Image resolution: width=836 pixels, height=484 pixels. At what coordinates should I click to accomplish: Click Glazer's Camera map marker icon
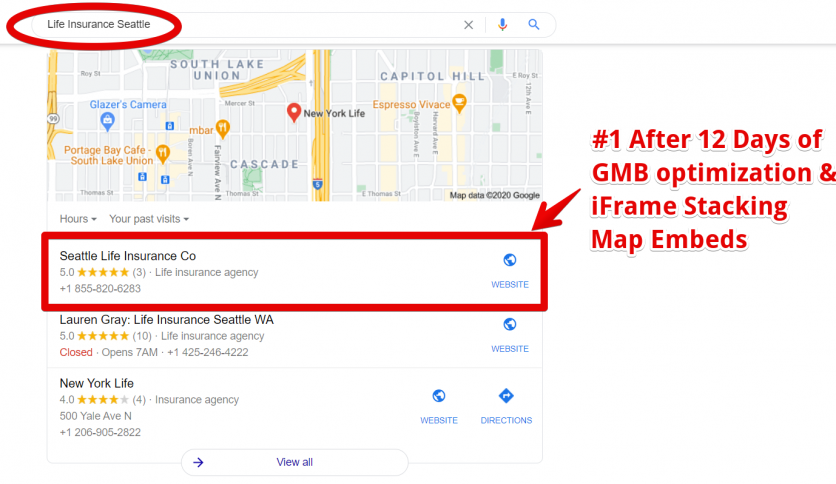coord(108,122)
